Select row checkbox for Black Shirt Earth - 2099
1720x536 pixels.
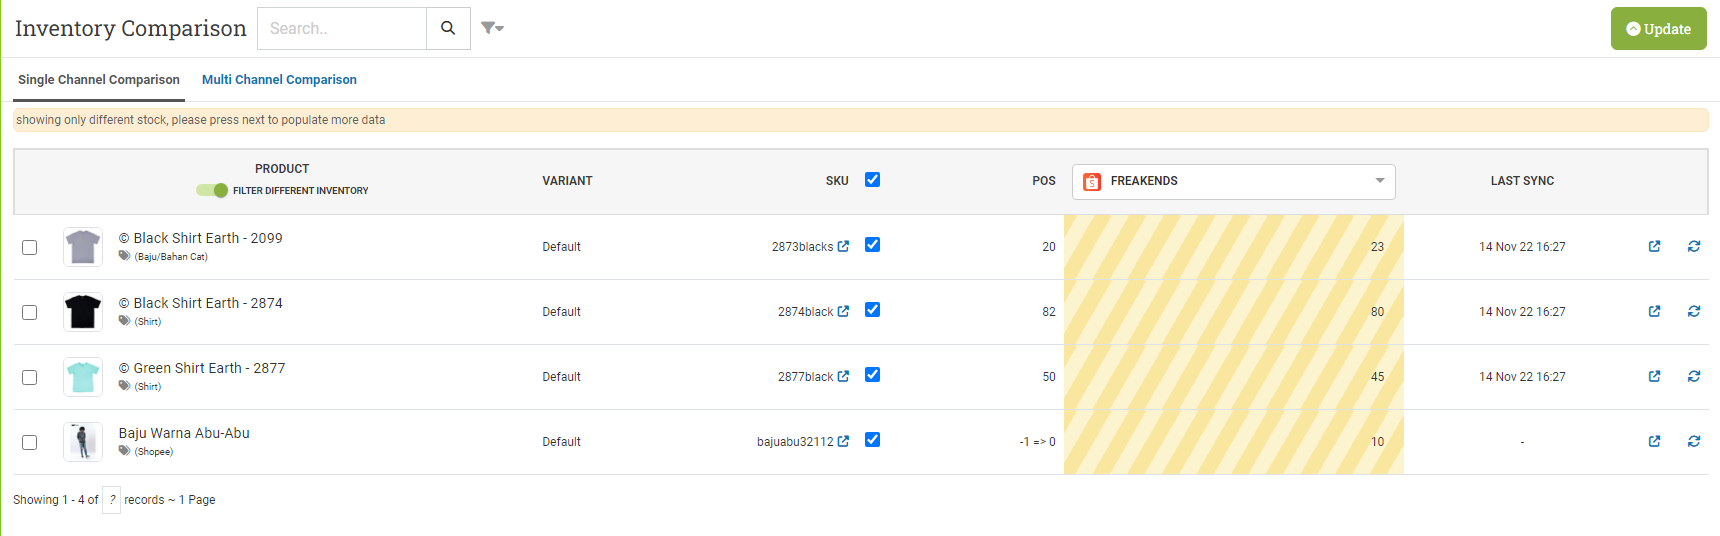(30, 247)
